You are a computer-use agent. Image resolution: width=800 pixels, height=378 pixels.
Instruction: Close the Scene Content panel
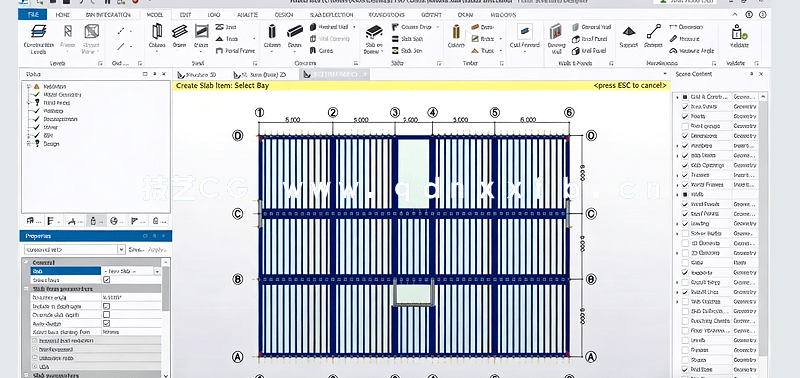coord(761,74)
